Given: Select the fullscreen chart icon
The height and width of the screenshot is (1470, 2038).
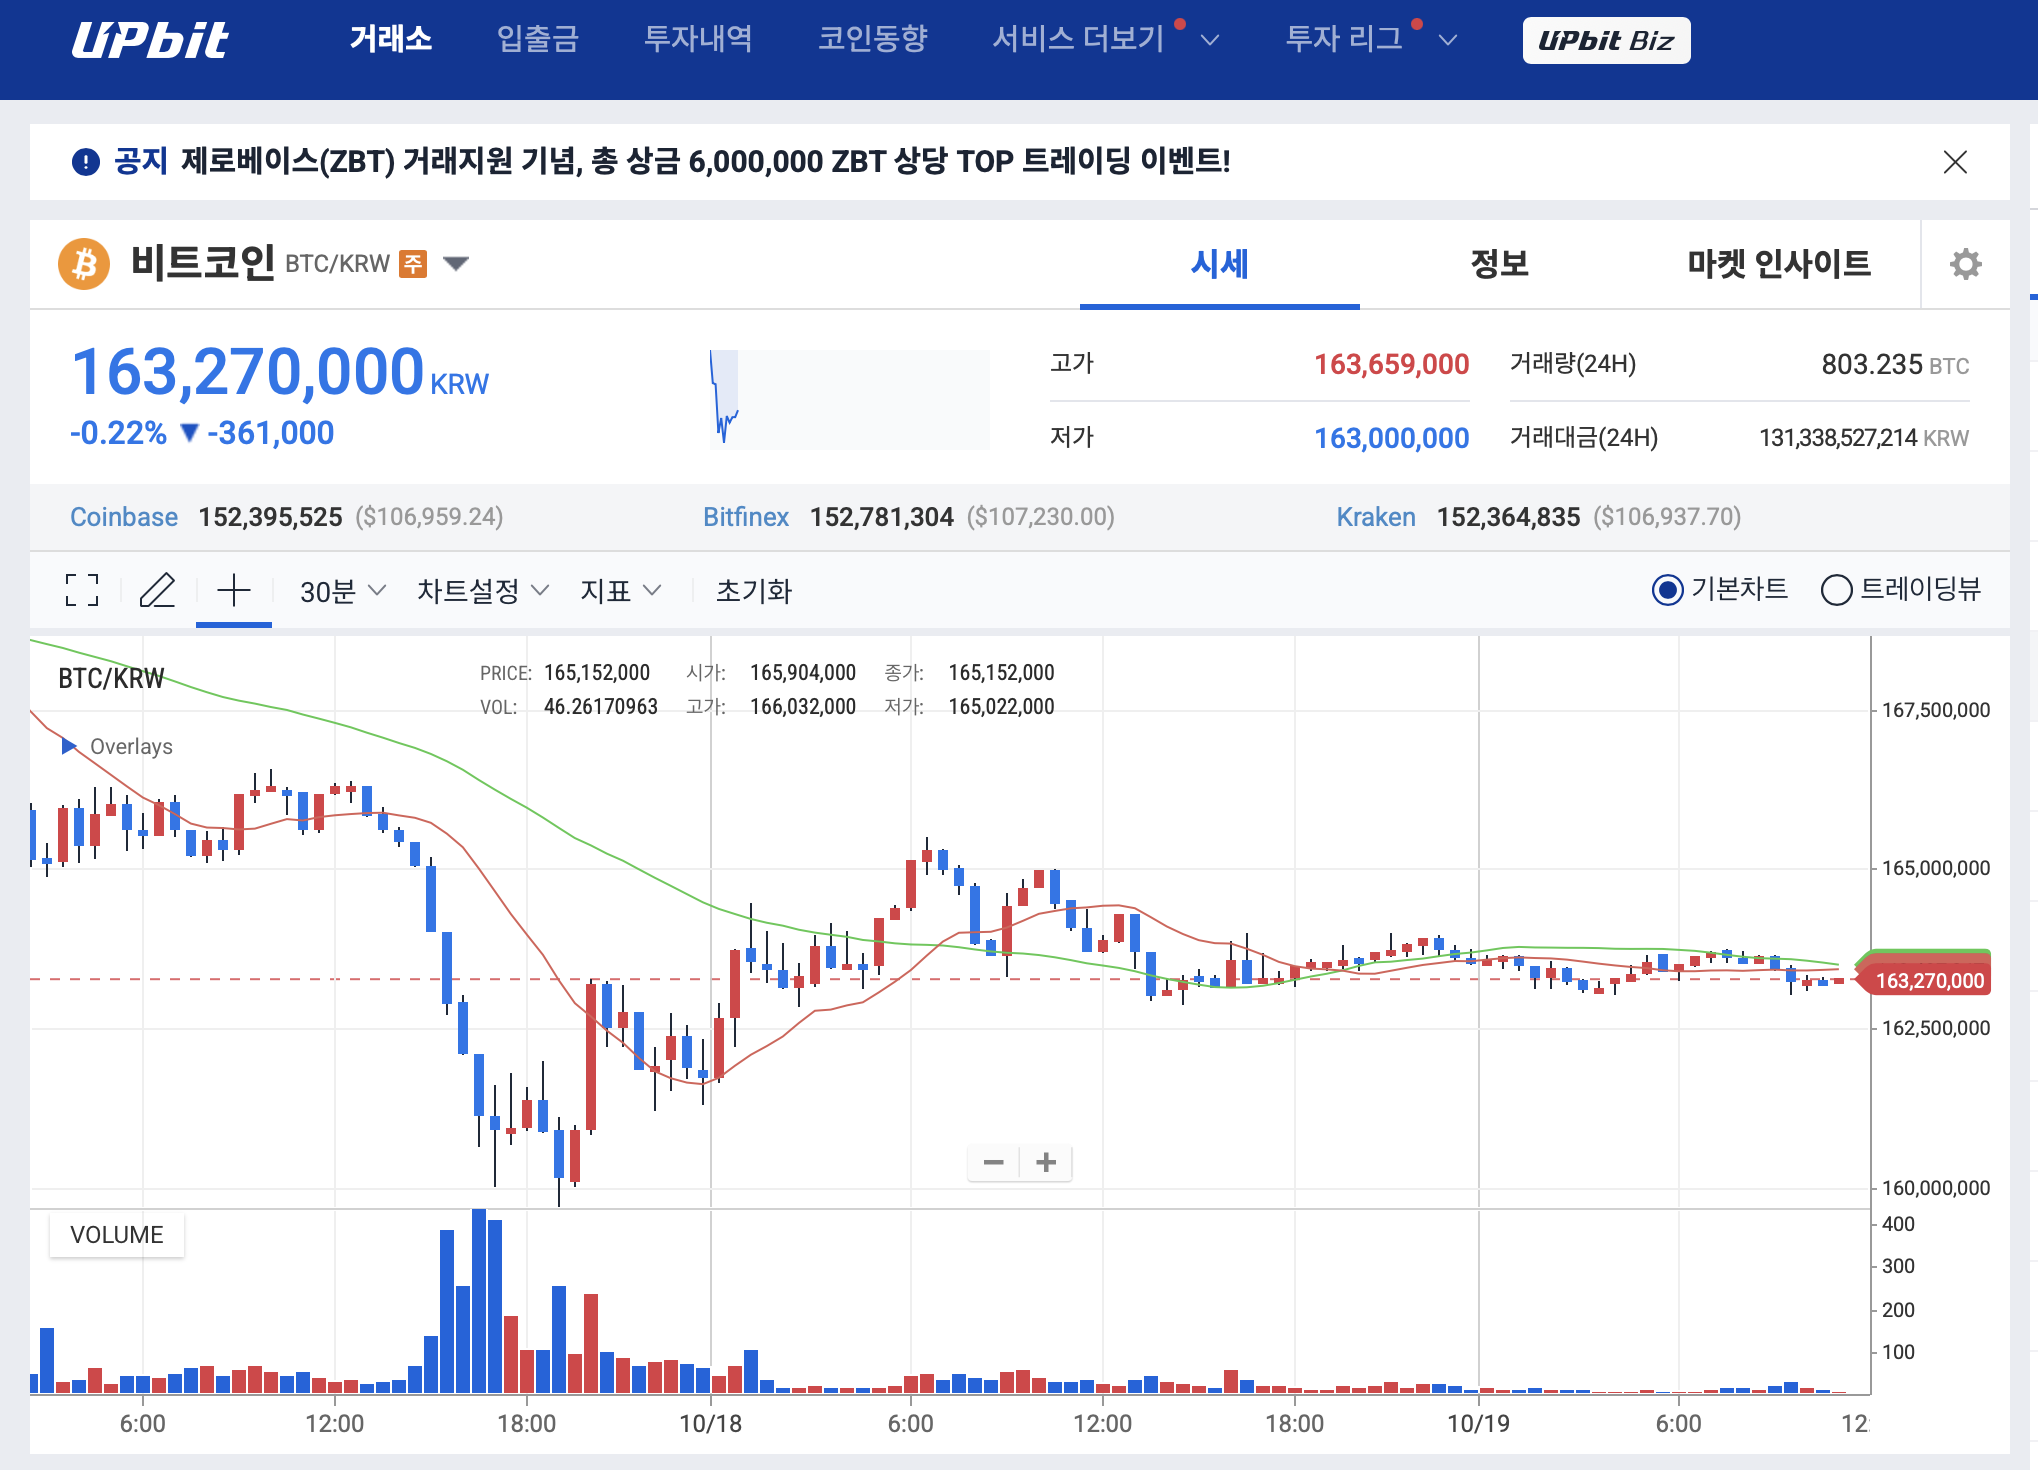Looking at the screenshot, I should 80,590.
